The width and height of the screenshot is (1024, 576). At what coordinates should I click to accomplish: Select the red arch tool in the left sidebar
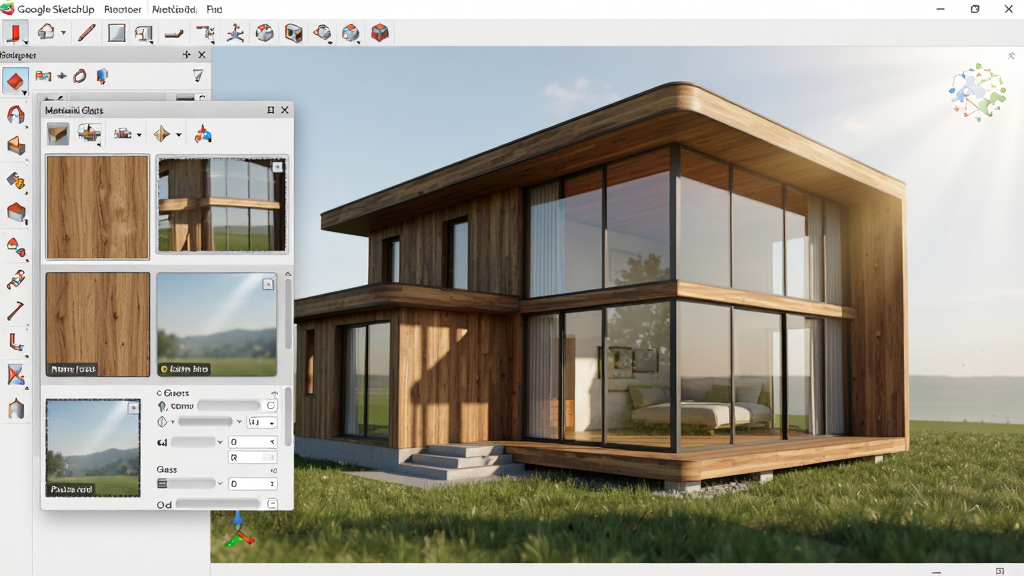pyautogui.click(x=16, y=115)
